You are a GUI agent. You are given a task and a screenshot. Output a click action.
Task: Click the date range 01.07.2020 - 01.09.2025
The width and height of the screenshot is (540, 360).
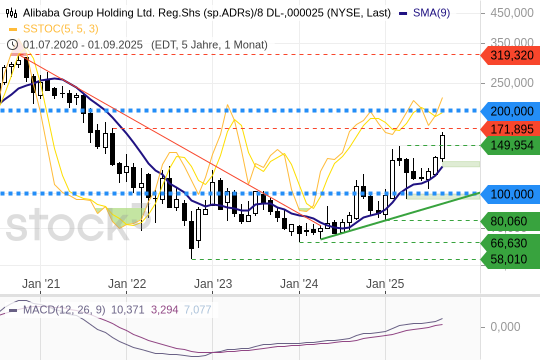[83, 45]
